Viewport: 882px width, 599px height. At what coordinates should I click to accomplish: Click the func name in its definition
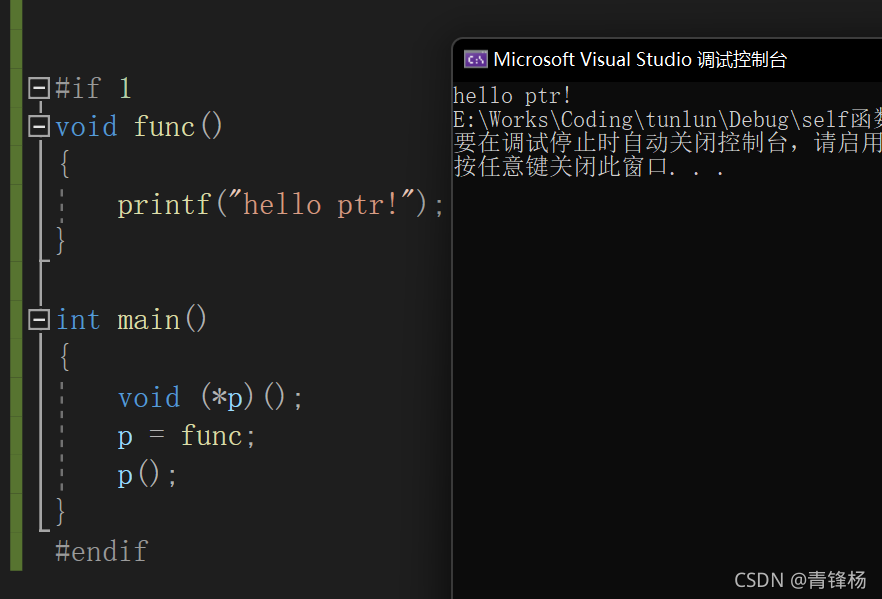click(164, 126)
